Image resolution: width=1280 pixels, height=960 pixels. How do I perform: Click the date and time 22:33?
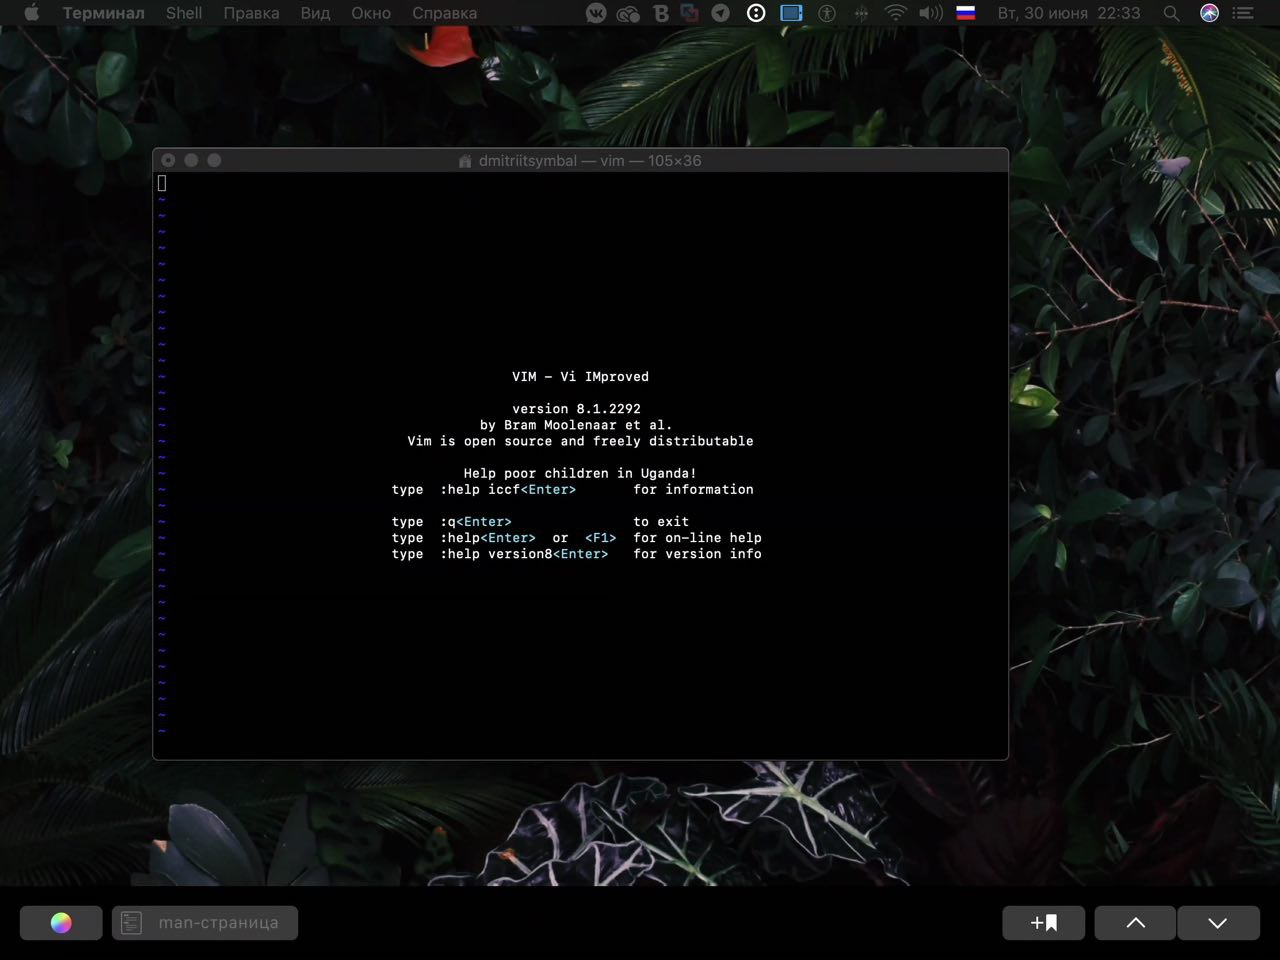click(1069, 13)
